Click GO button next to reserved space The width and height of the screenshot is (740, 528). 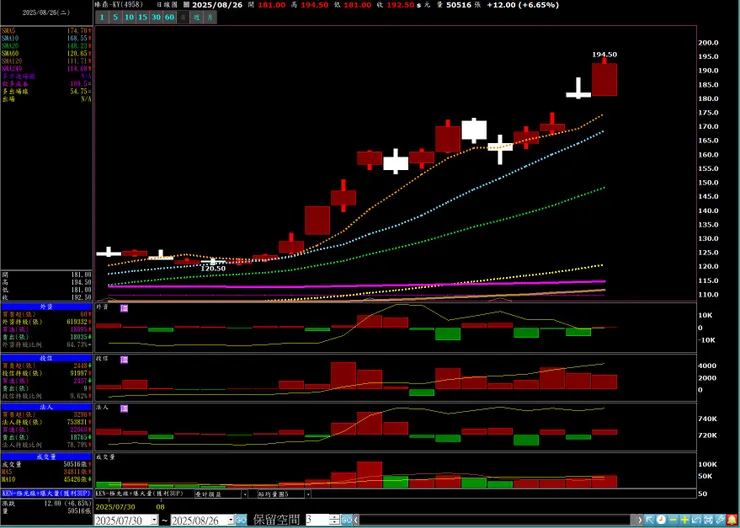coord(346,520)
